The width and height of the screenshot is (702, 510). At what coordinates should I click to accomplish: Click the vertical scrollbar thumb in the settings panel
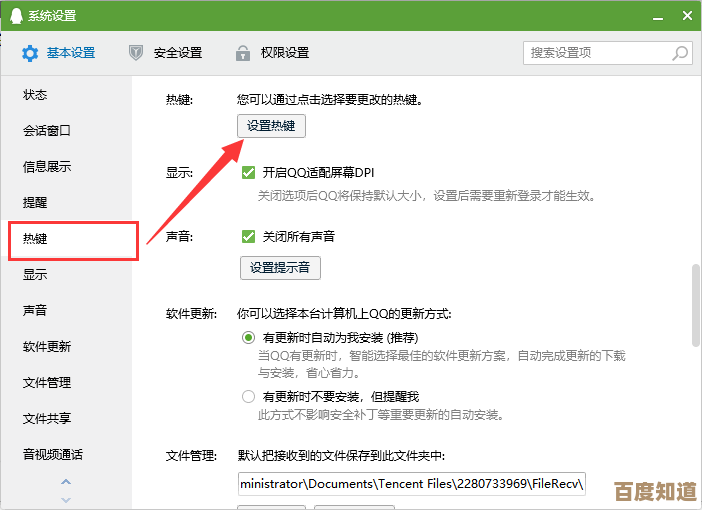695,305
